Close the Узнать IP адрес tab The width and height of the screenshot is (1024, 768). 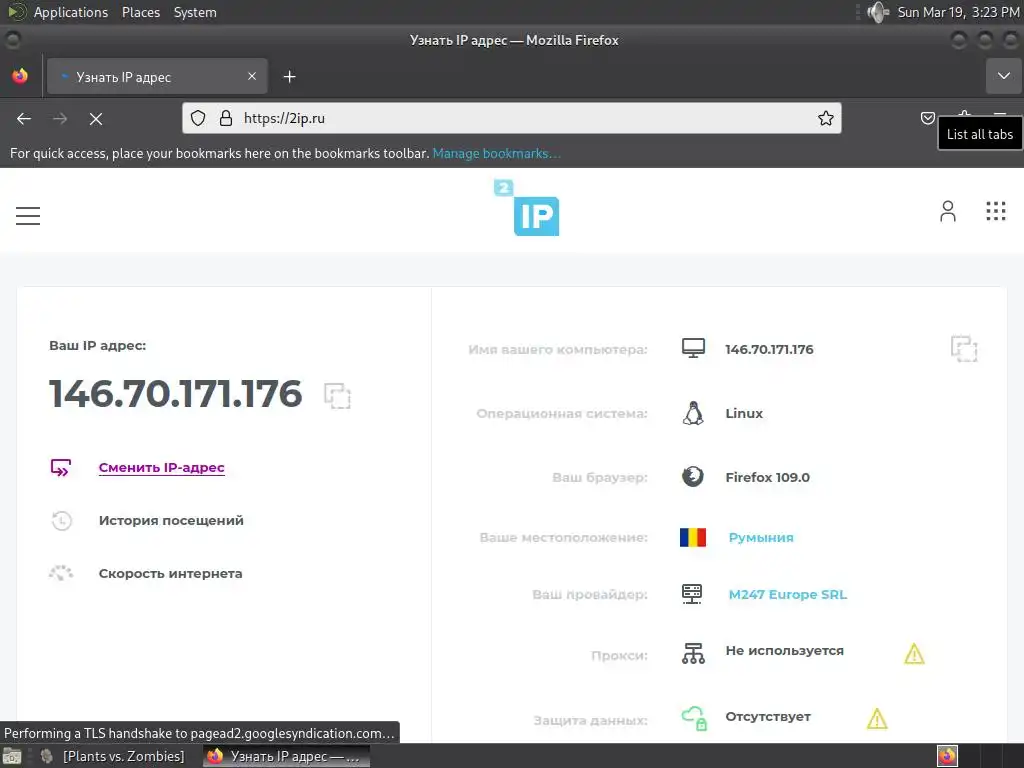tap(252, 76)
